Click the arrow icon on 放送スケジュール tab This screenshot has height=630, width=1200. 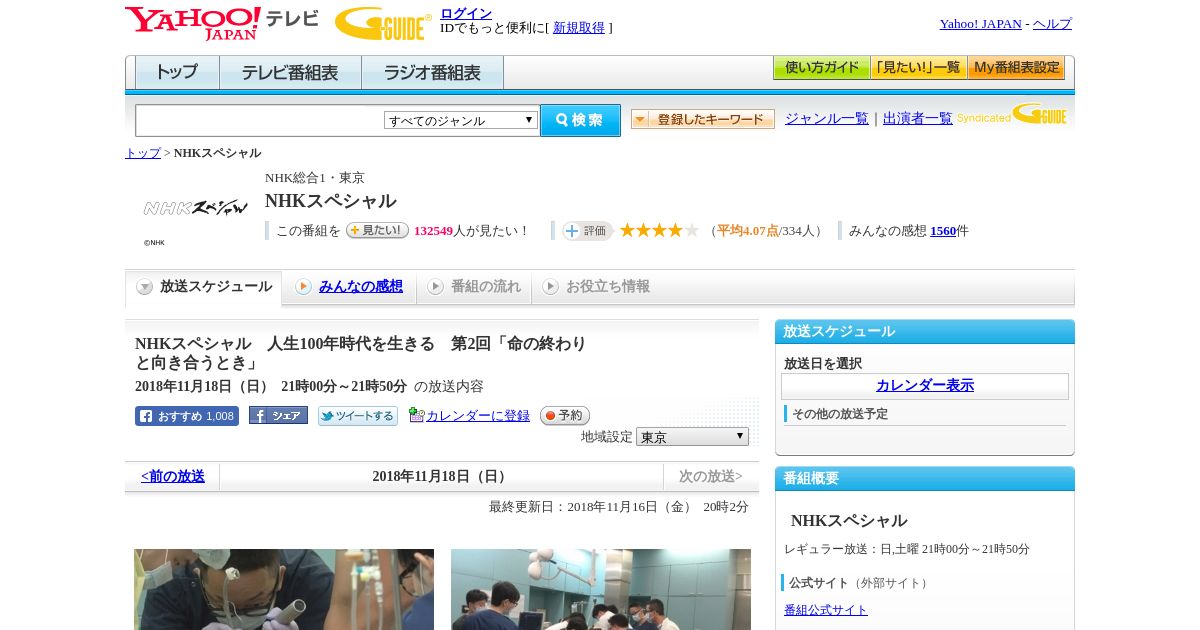coord(145,287)
